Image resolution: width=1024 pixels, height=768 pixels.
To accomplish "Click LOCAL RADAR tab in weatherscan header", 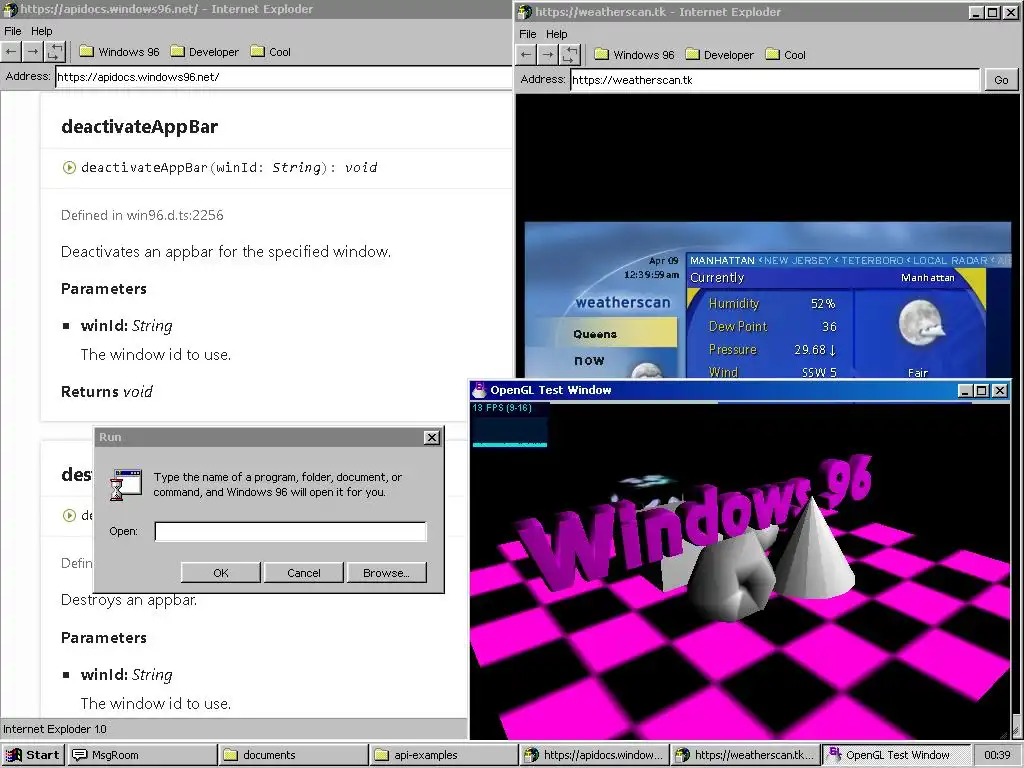I will click(950, 260).
